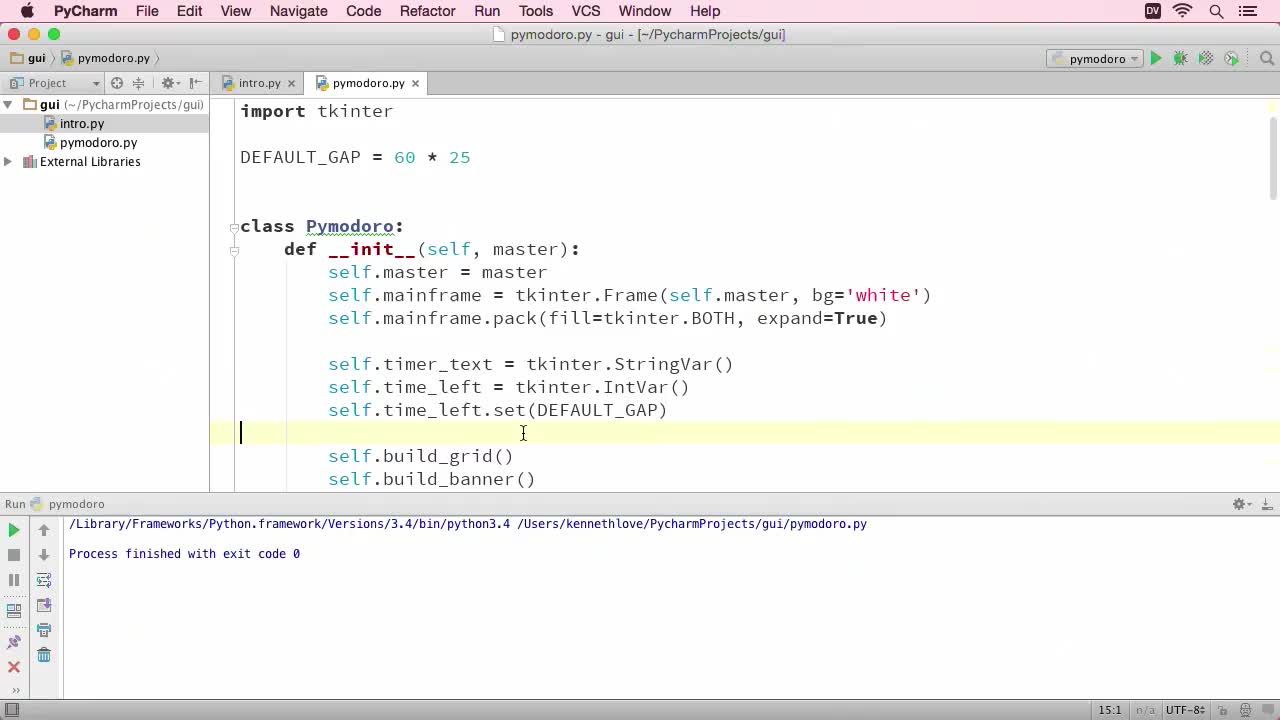Open the run configuration pymodoro dropdown
This screenshot has width=1280, height=720.
(x=1095, y=59)
